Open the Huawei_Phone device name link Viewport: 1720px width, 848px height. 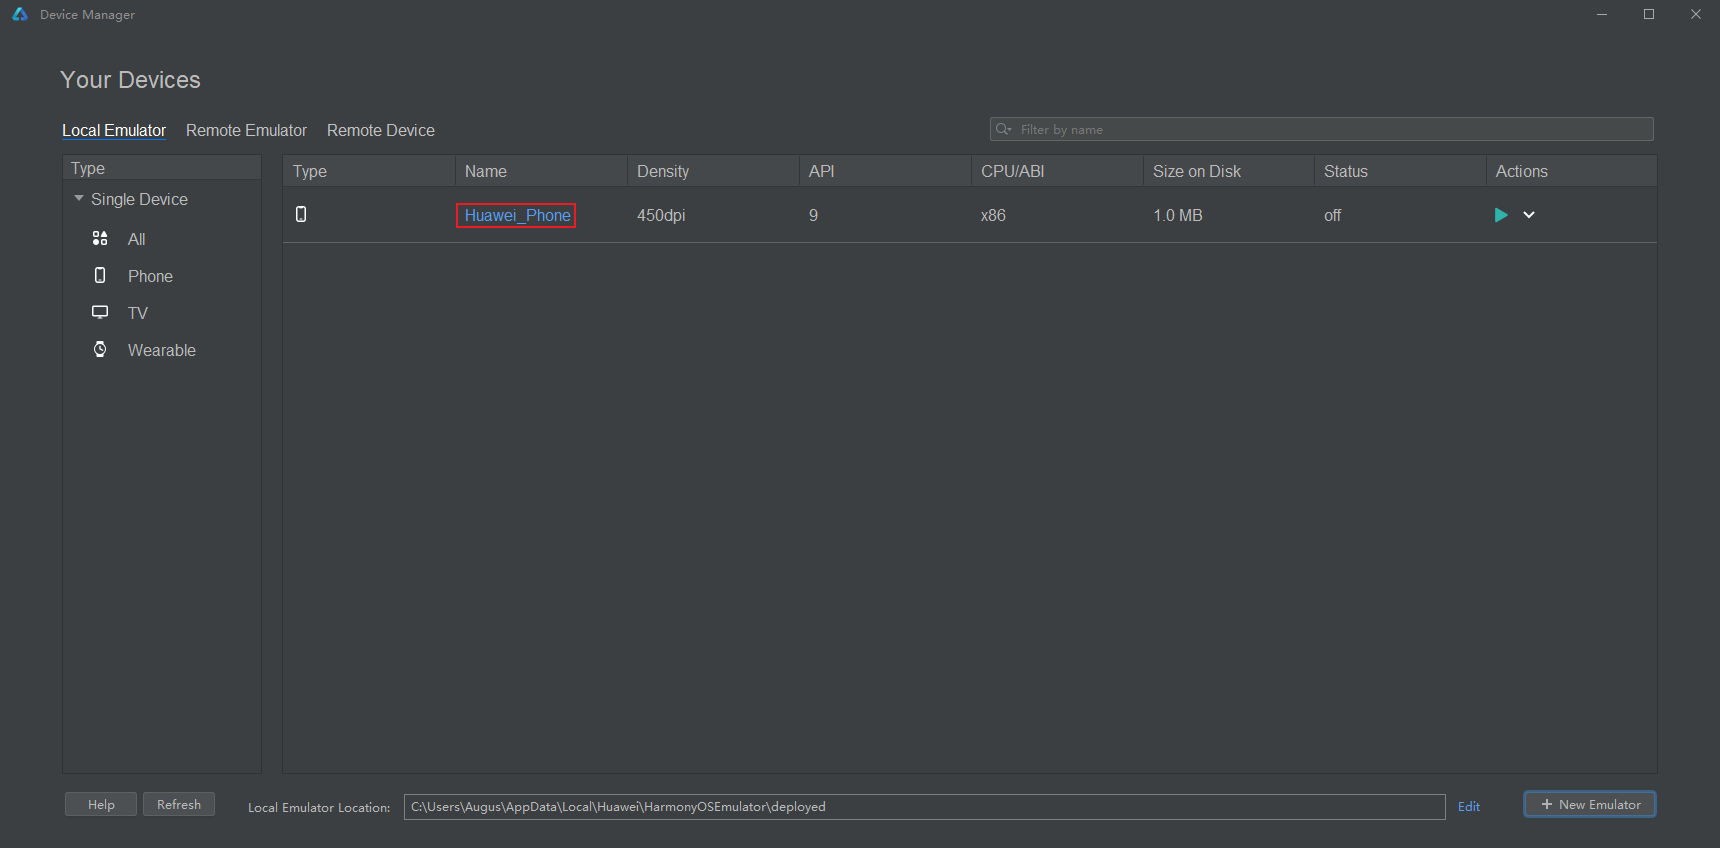(517, 215)
